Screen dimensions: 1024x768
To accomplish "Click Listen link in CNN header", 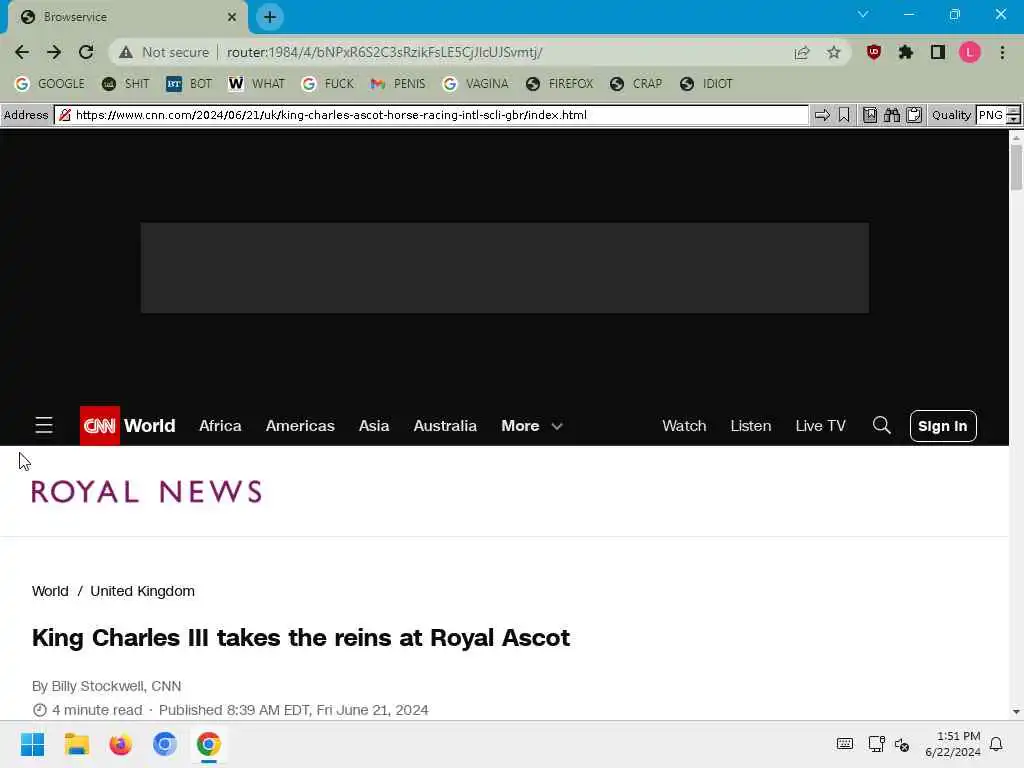I will pos(750,426).
